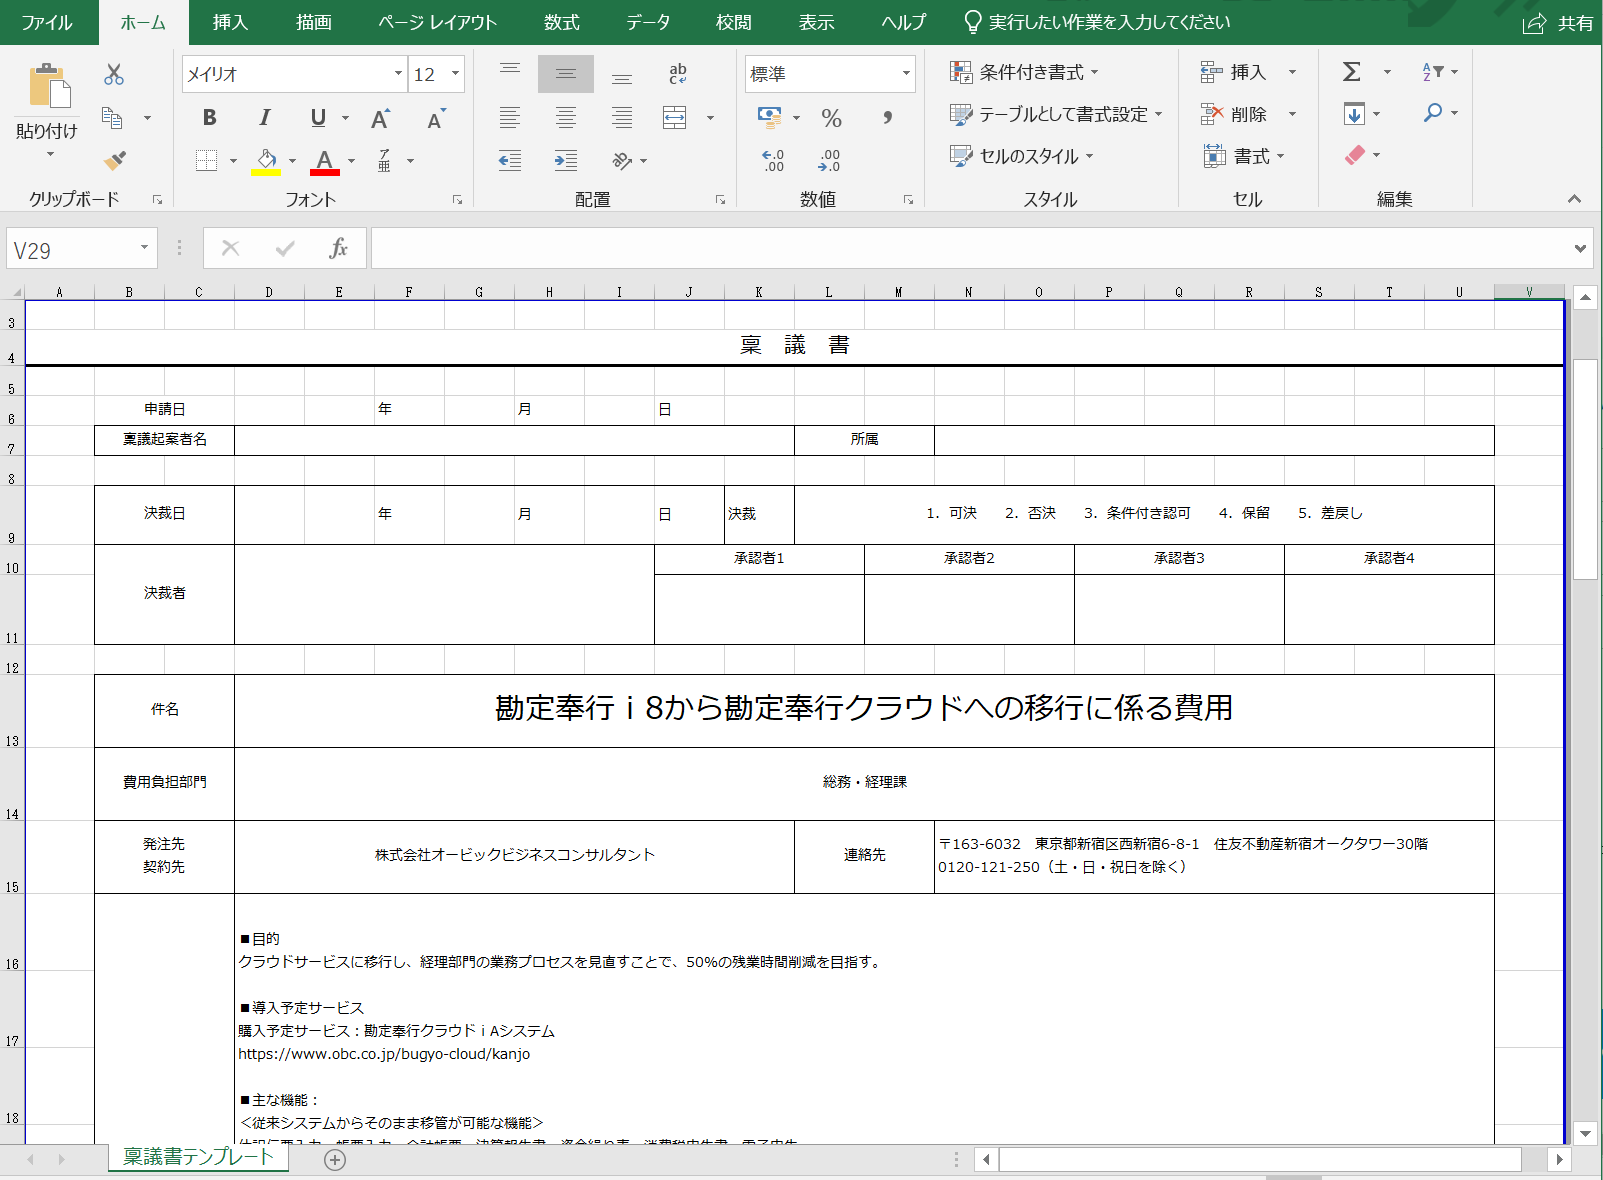Click the vertical scrollbar down arrow
1603x1180 pixels.
1585,1134
